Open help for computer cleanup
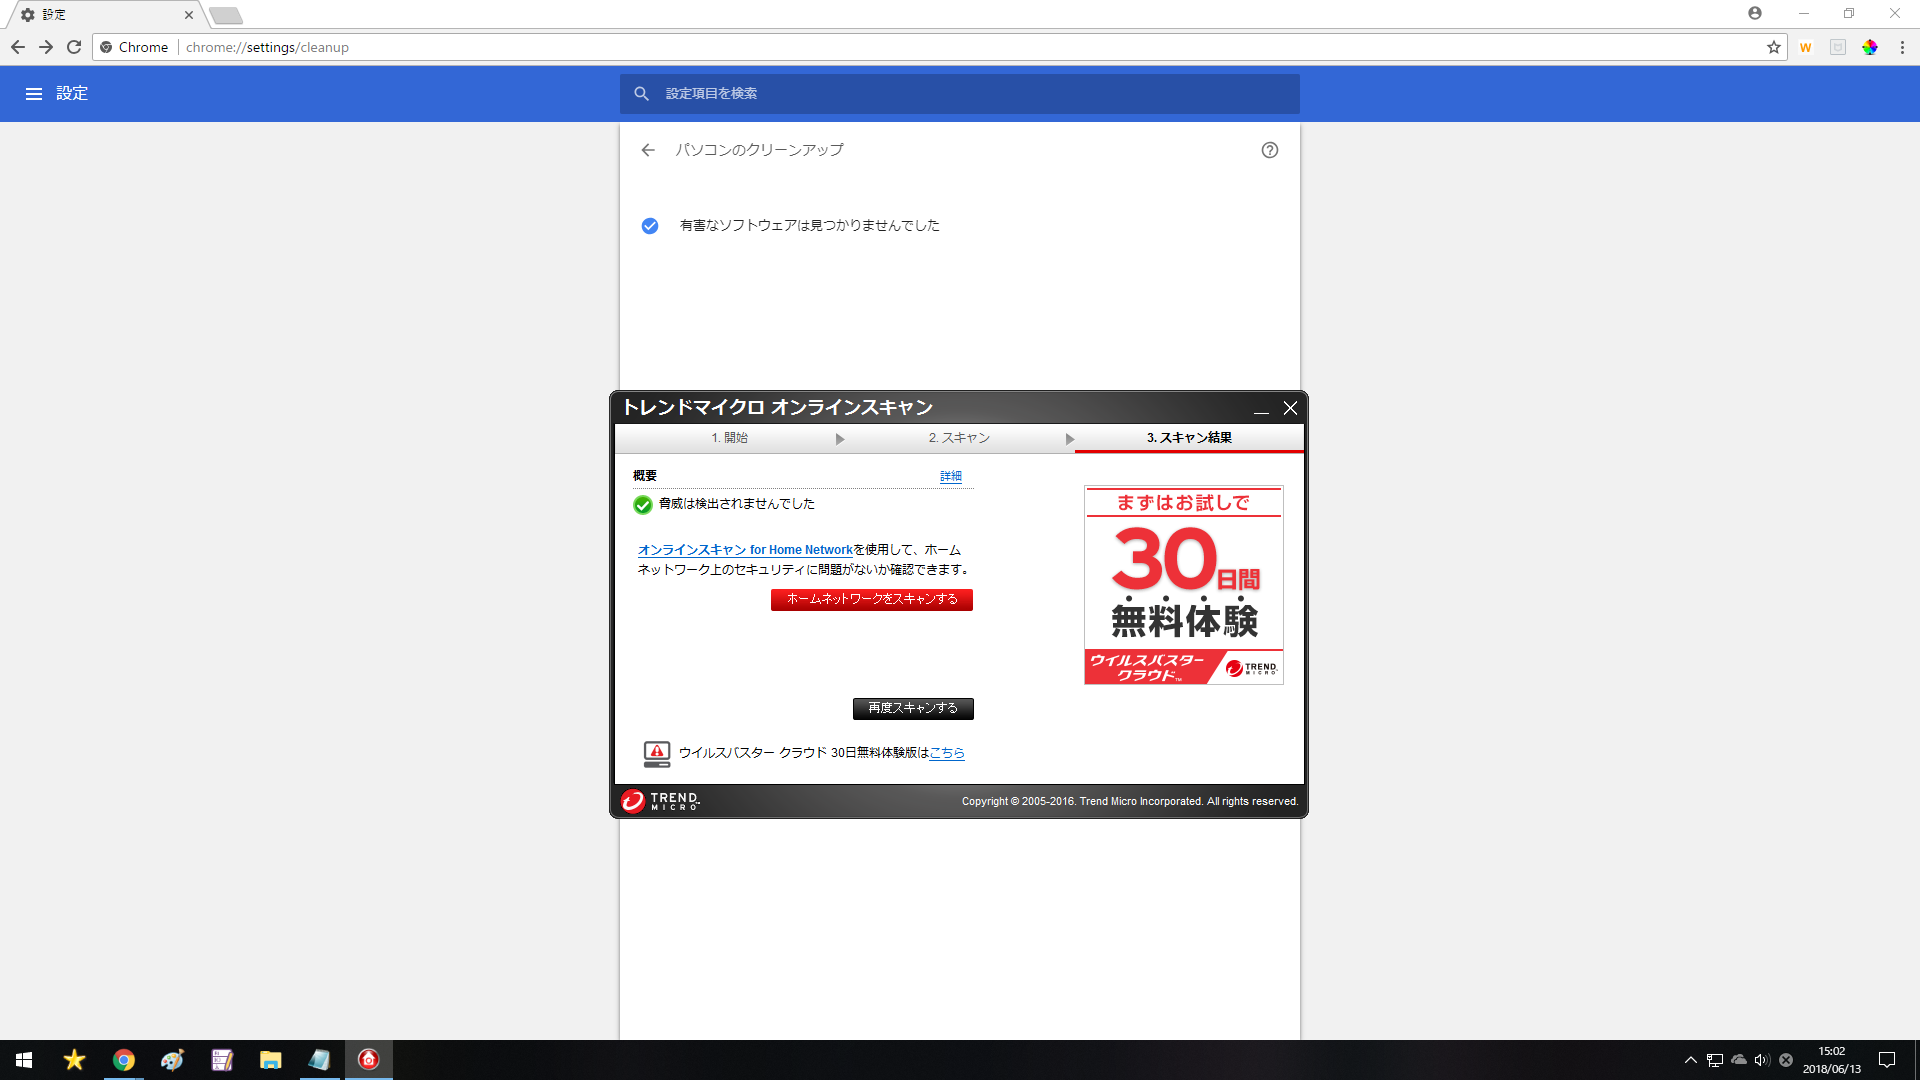The width and height of the screenshot is (1920, 1080). (1270, 150)
